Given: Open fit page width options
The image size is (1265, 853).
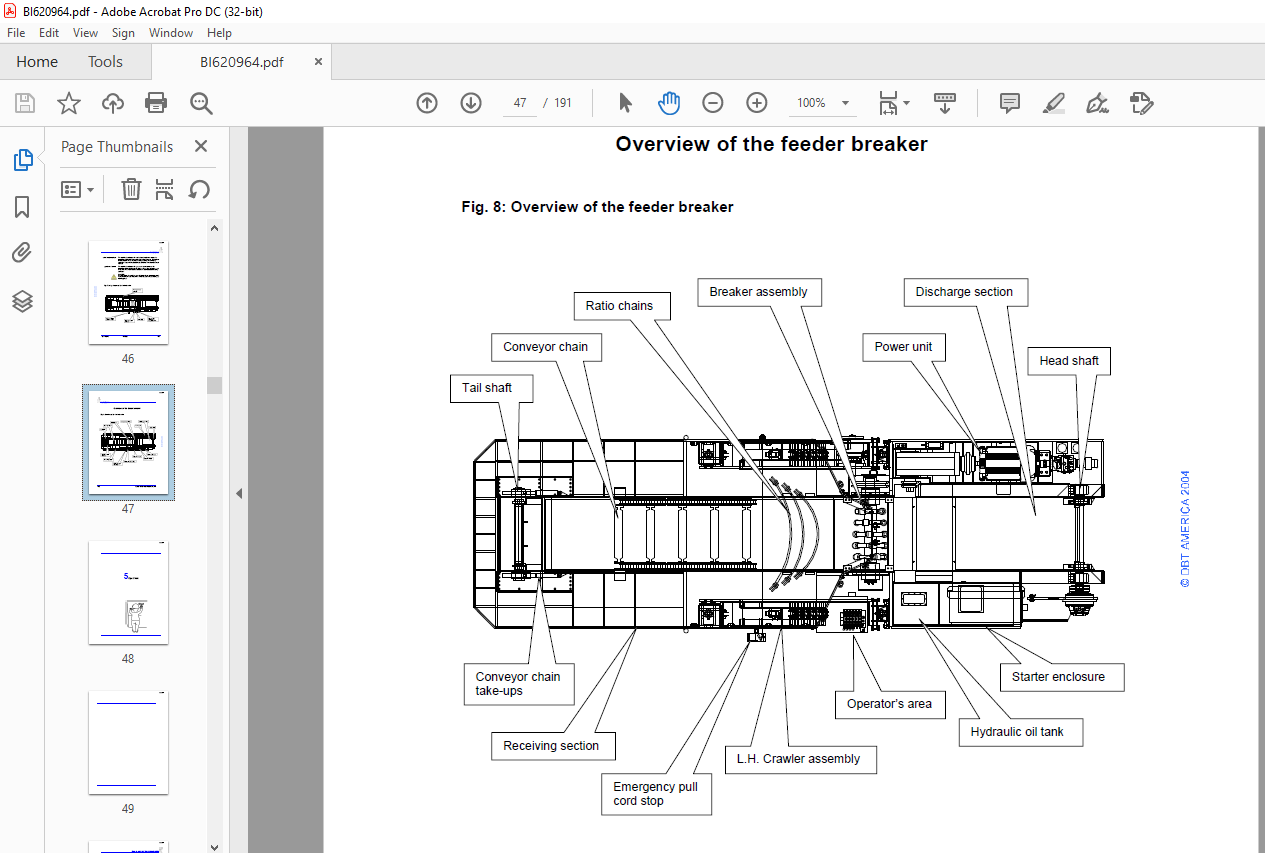Looking at the screenshot, I should click(x=894, y=103).
